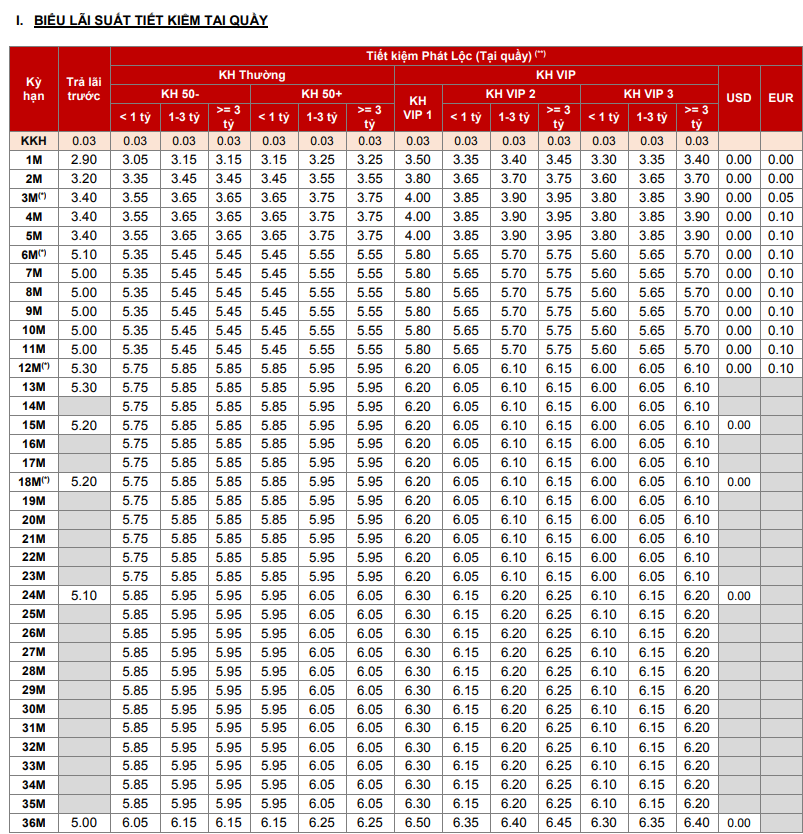
Task: Select the 'EUR' column header
Action: click(x=780, y=97)
